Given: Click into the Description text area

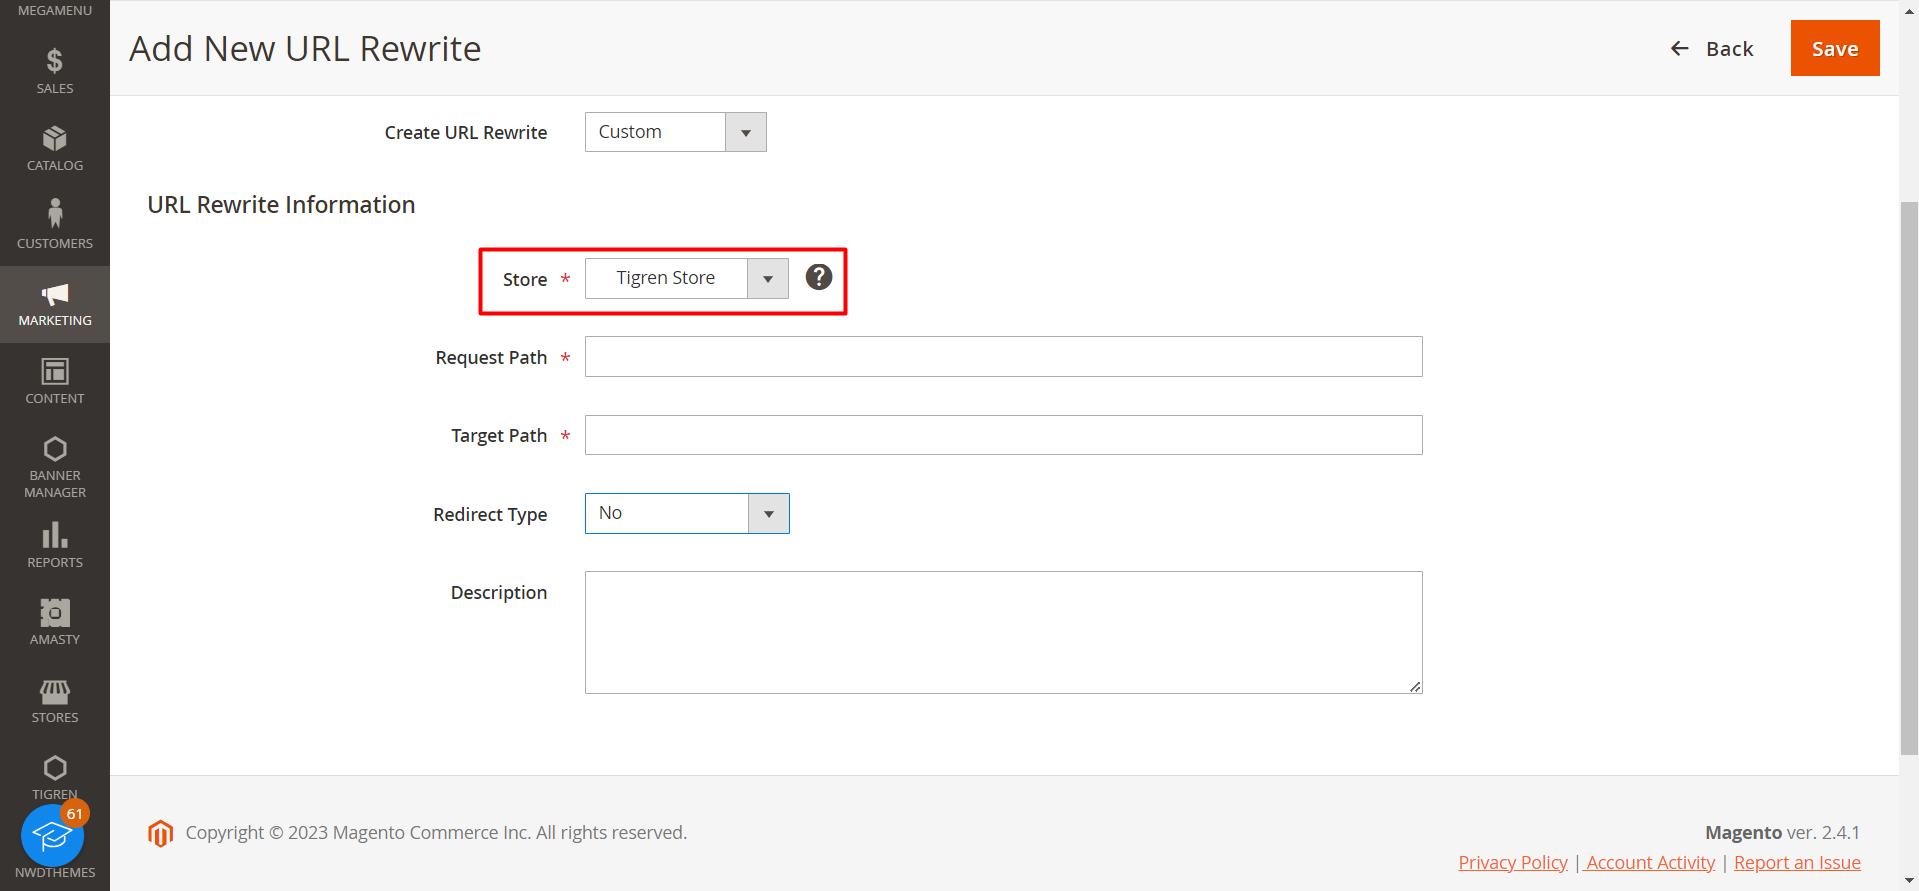Looking at the screenshot, I should [x=1003, y=632].
